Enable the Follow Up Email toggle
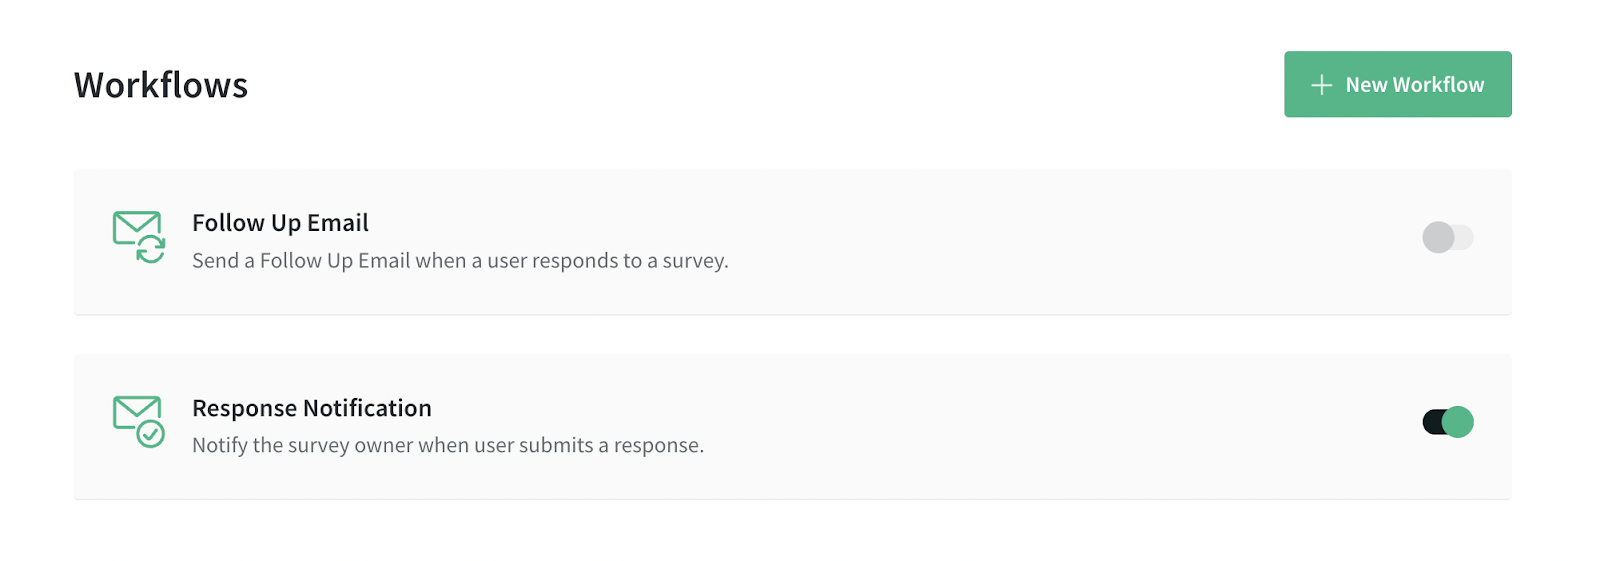 [x=1447, y=237]
